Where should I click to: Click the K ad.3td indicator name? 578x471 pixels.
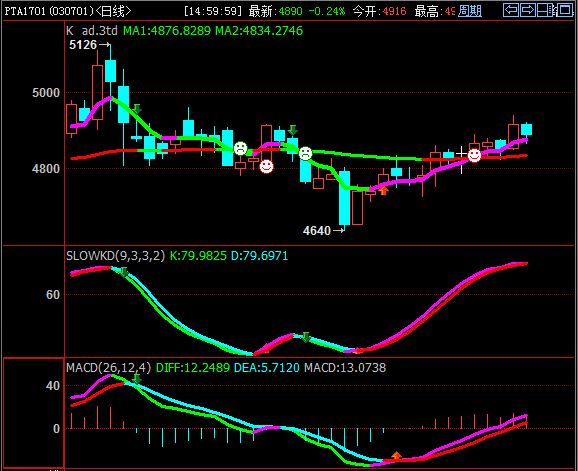pyautogui.click(x=92, y=31)
